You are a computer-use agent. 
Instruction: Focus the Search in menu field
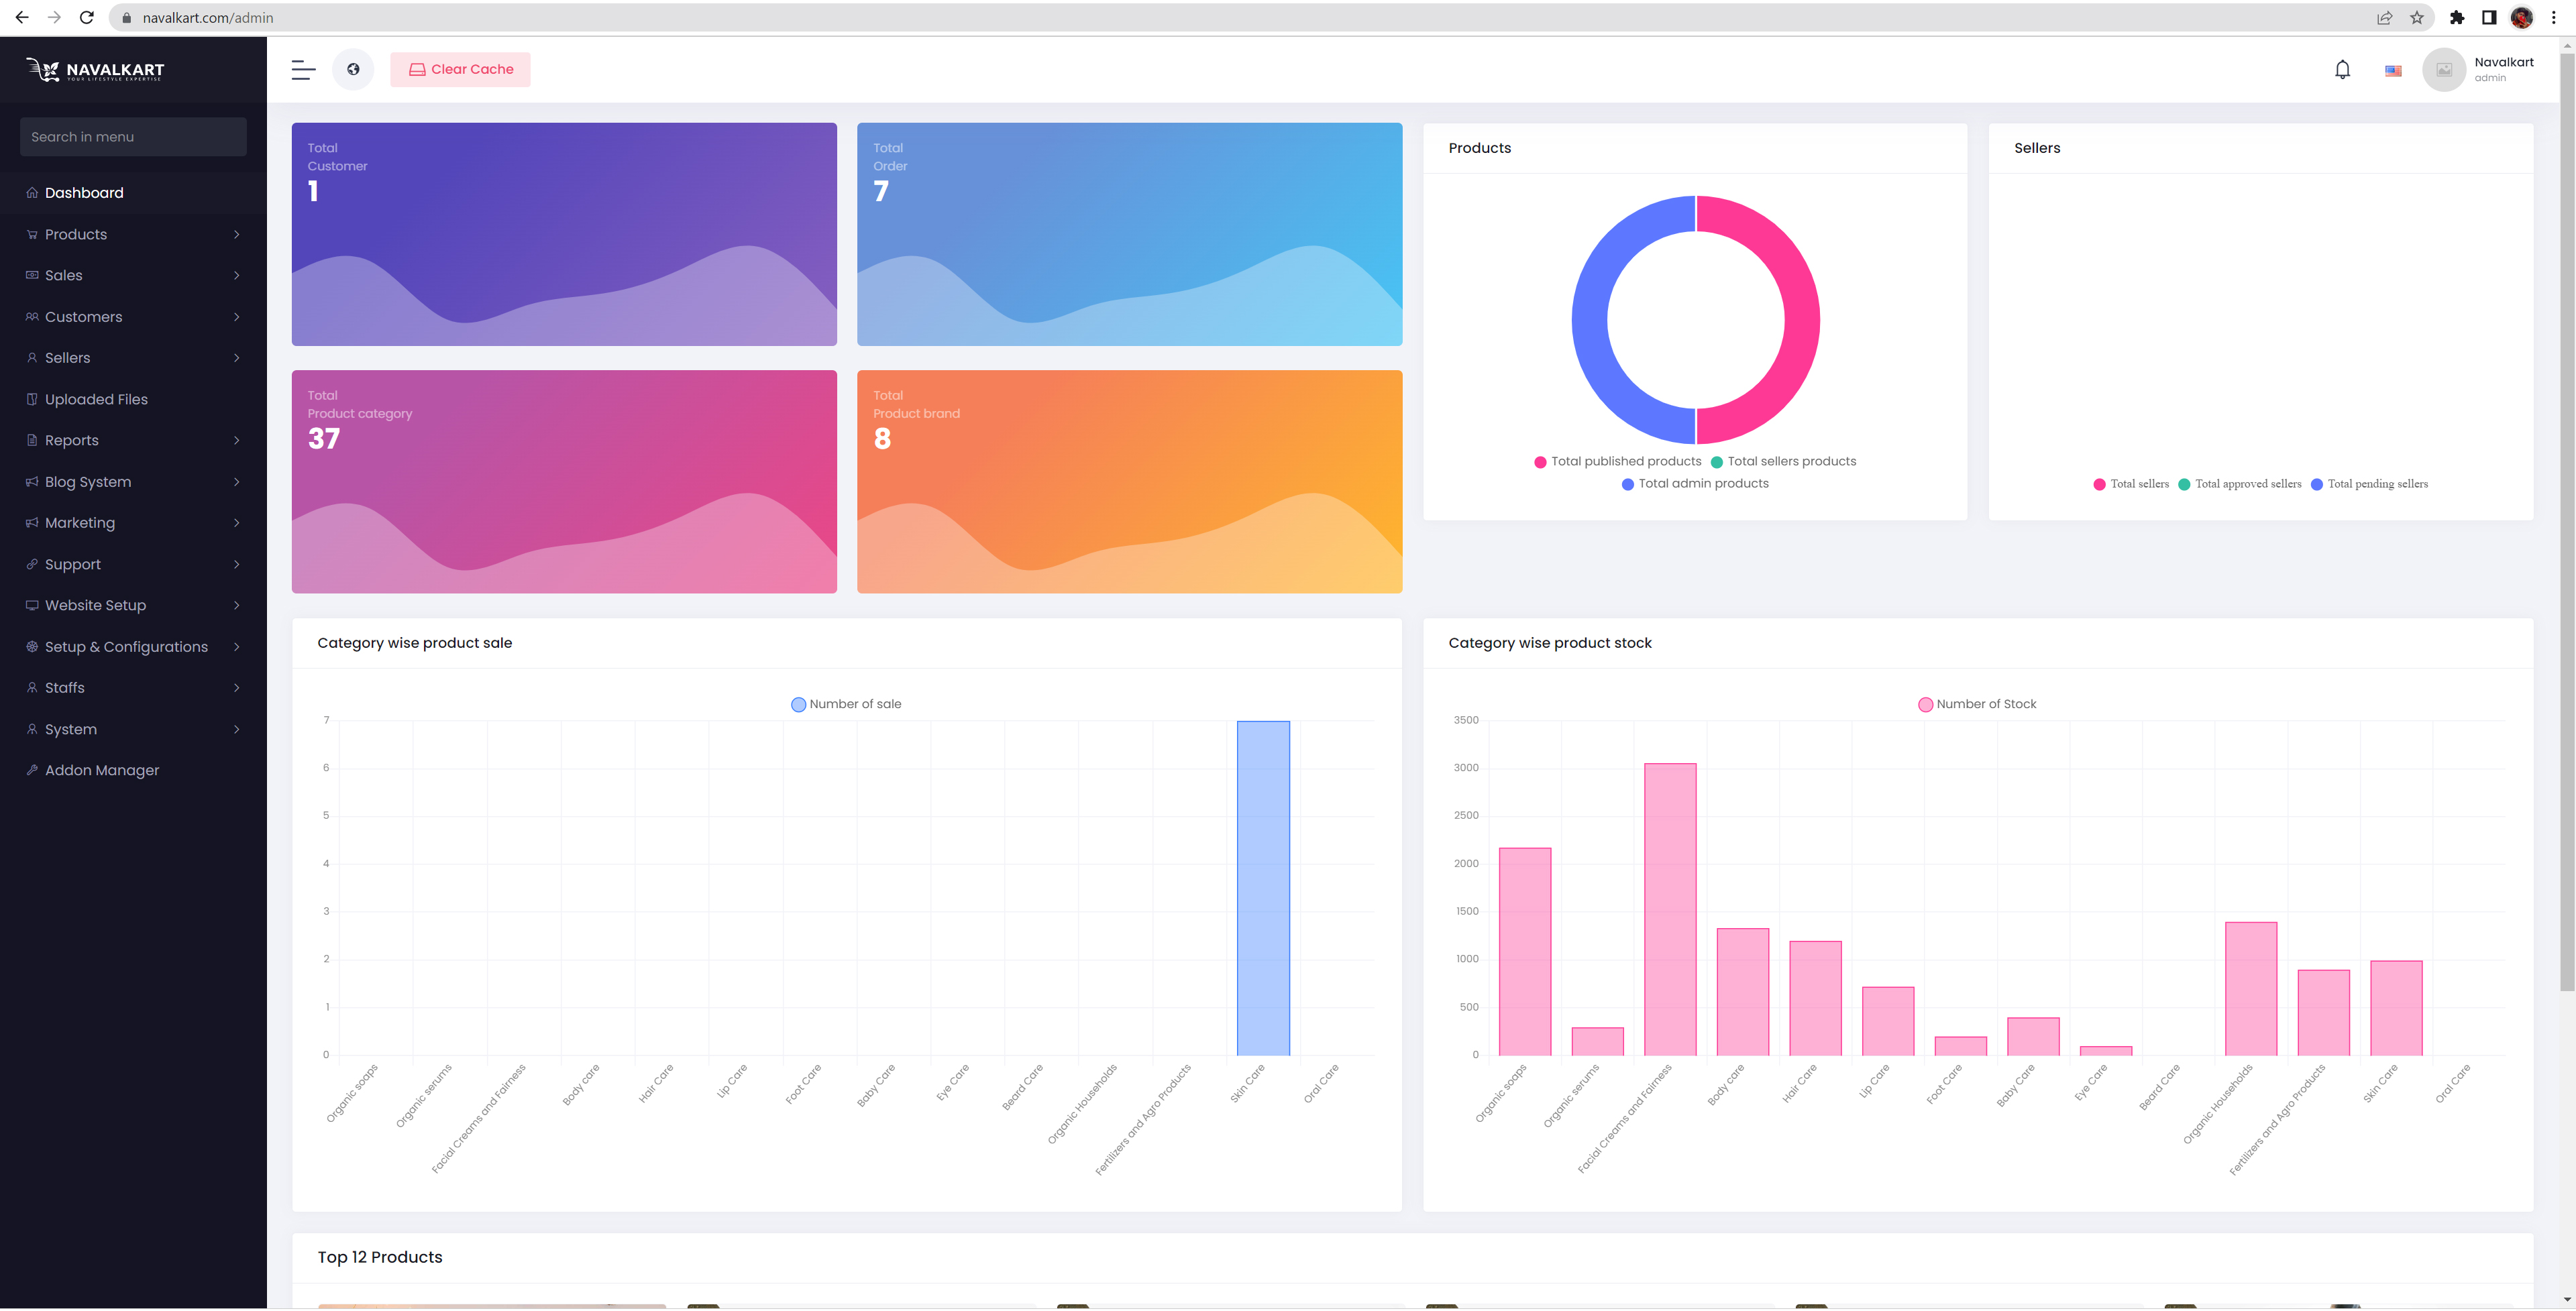[133, 137]
